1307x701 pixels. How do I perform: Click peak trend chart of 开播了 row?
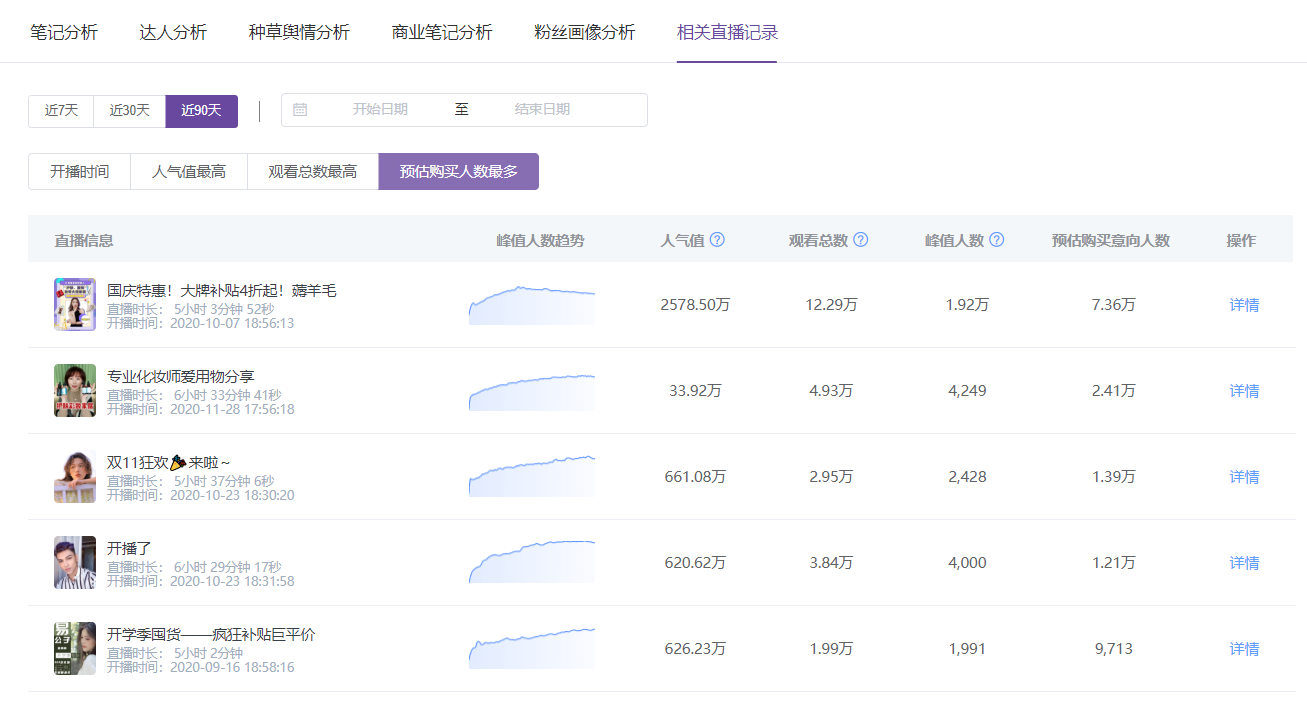[x=531, y=562]
